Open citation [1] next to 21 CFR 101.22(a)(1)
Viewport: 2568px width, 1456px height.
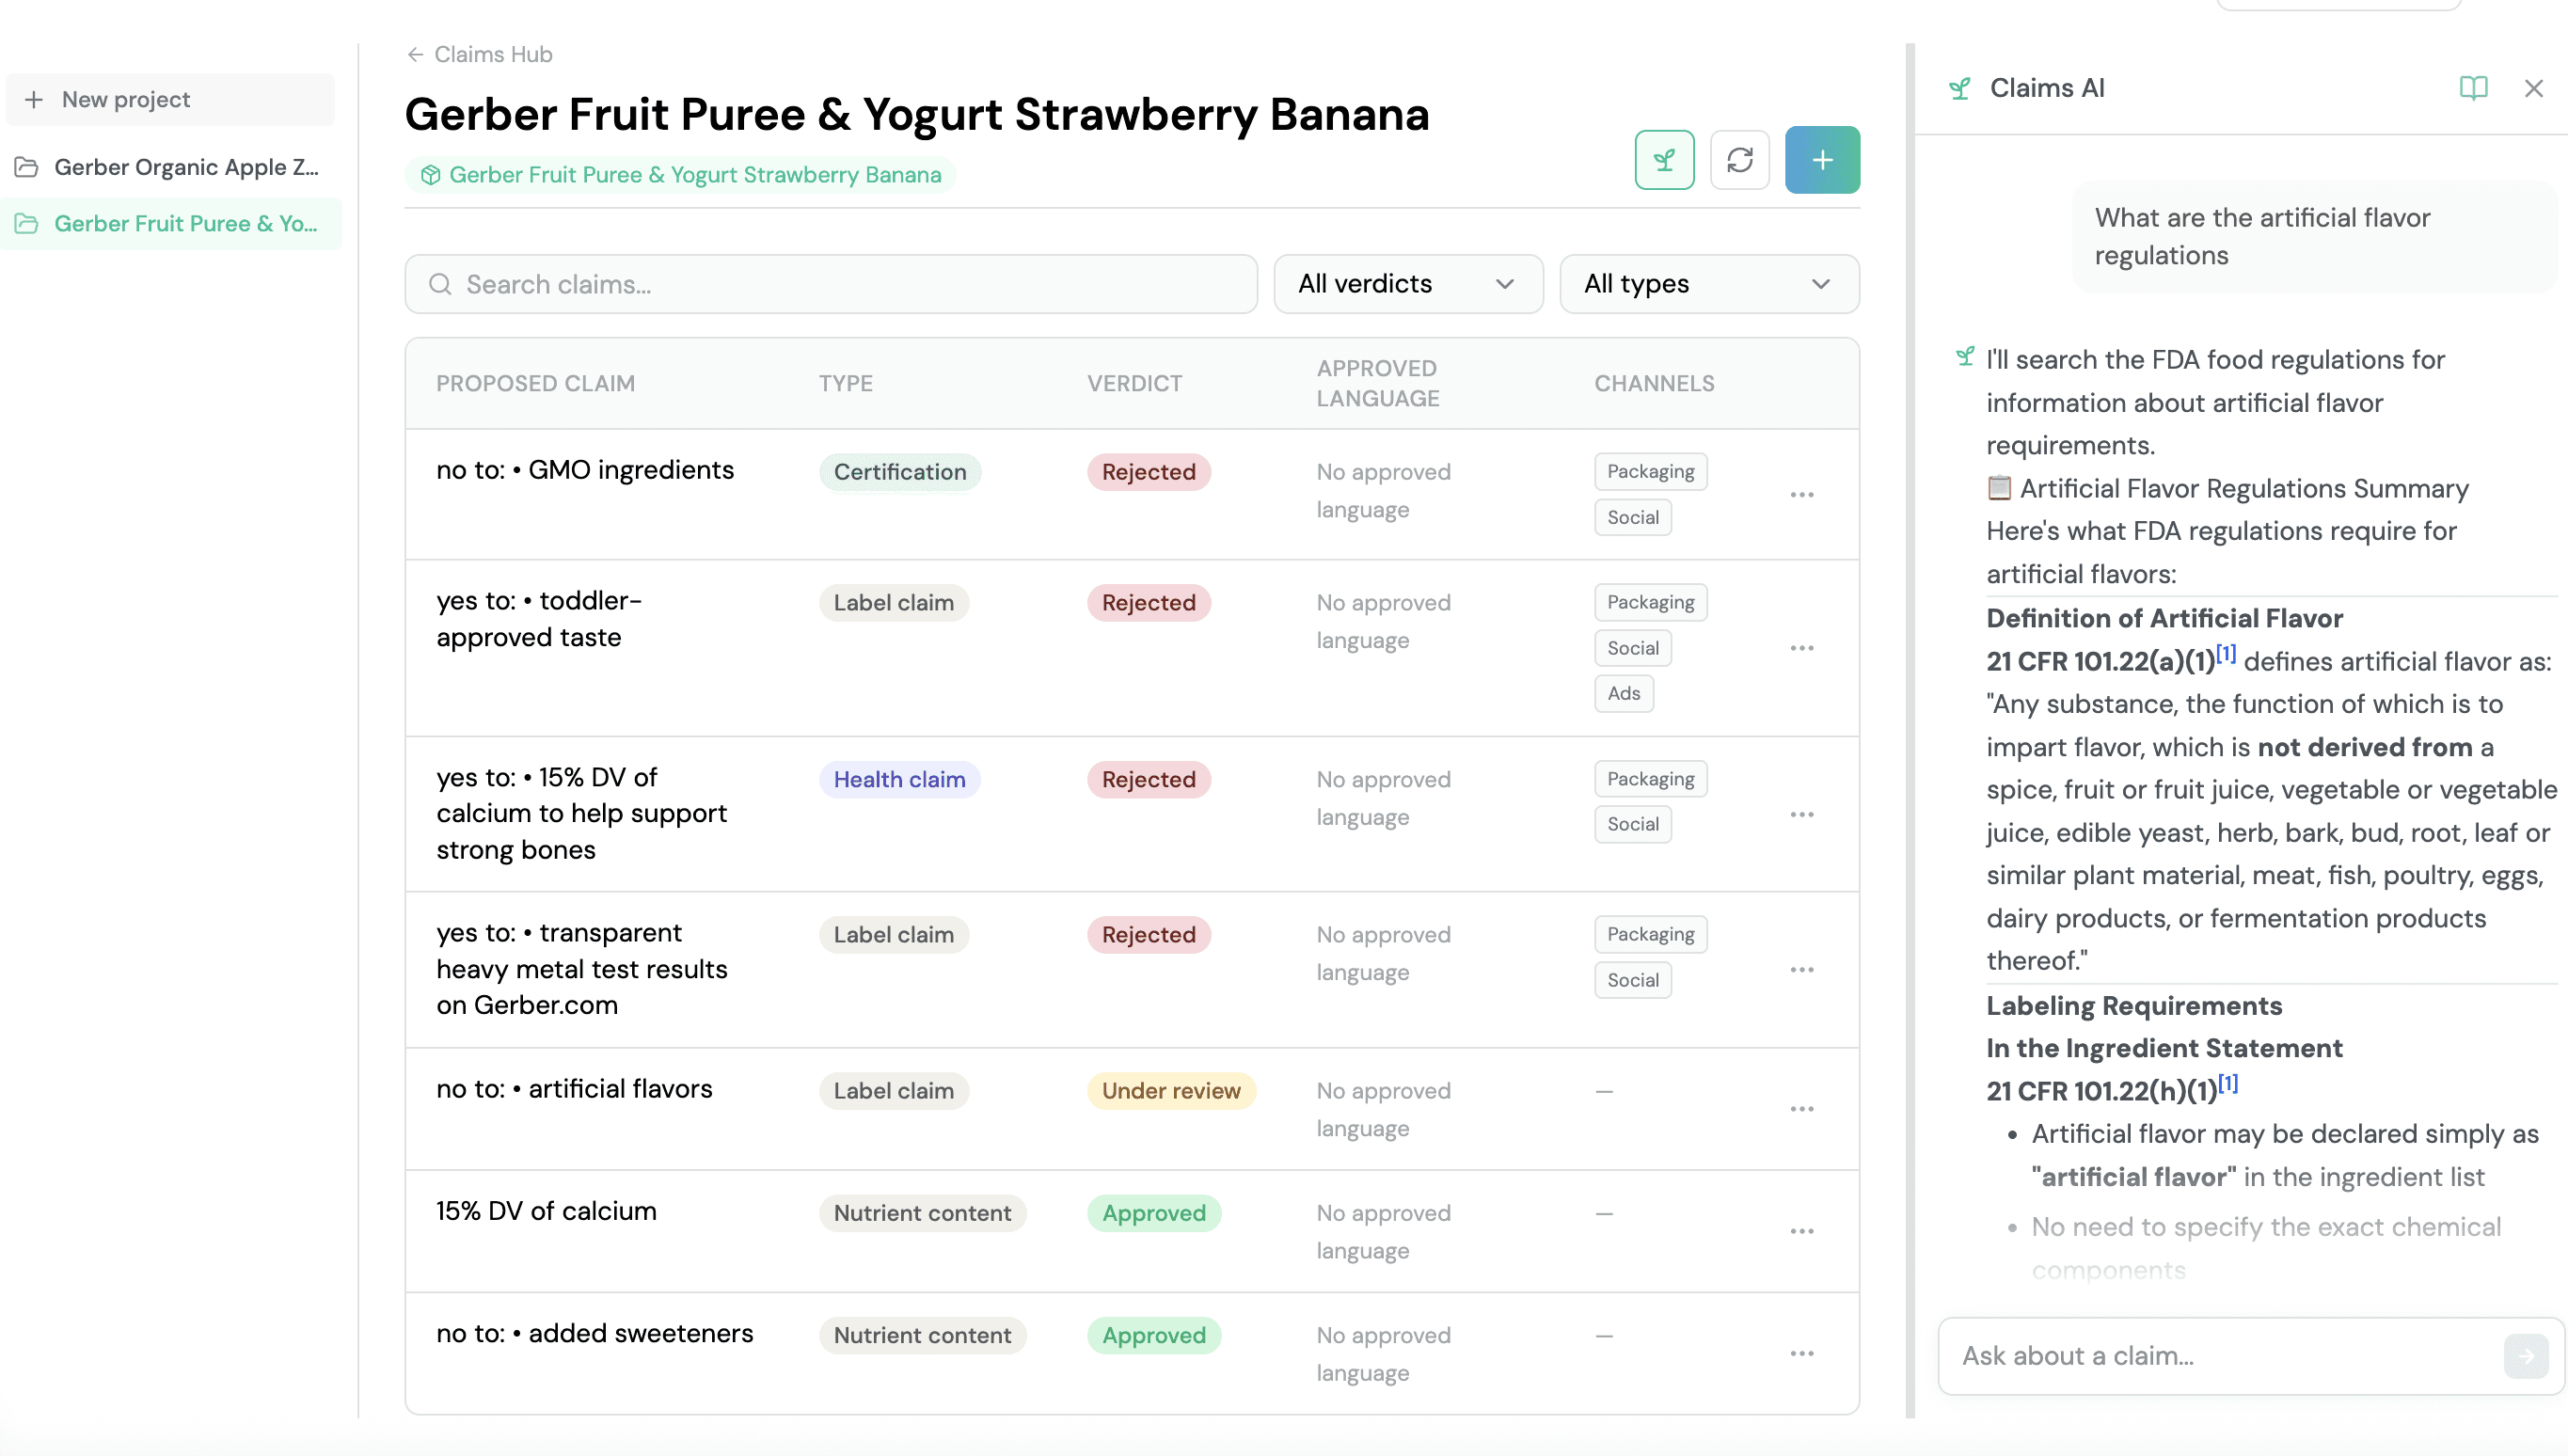[2225, 653]
